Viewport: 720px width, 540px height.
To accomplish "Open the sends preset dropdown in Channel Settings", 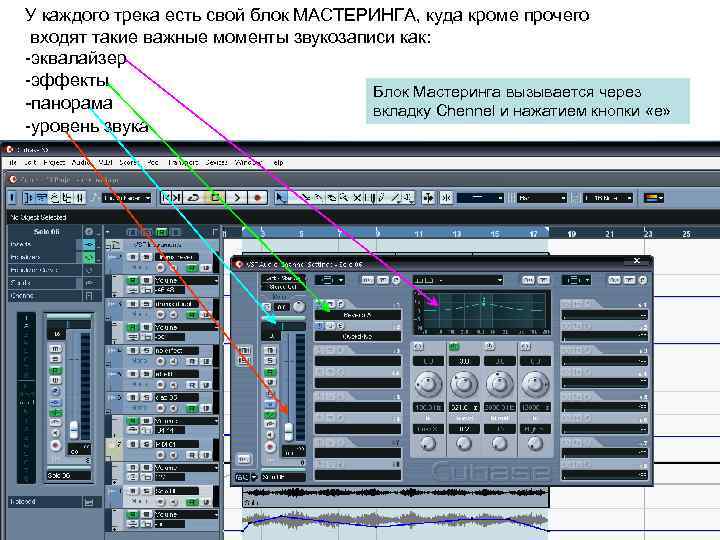I will pos(576,280).
